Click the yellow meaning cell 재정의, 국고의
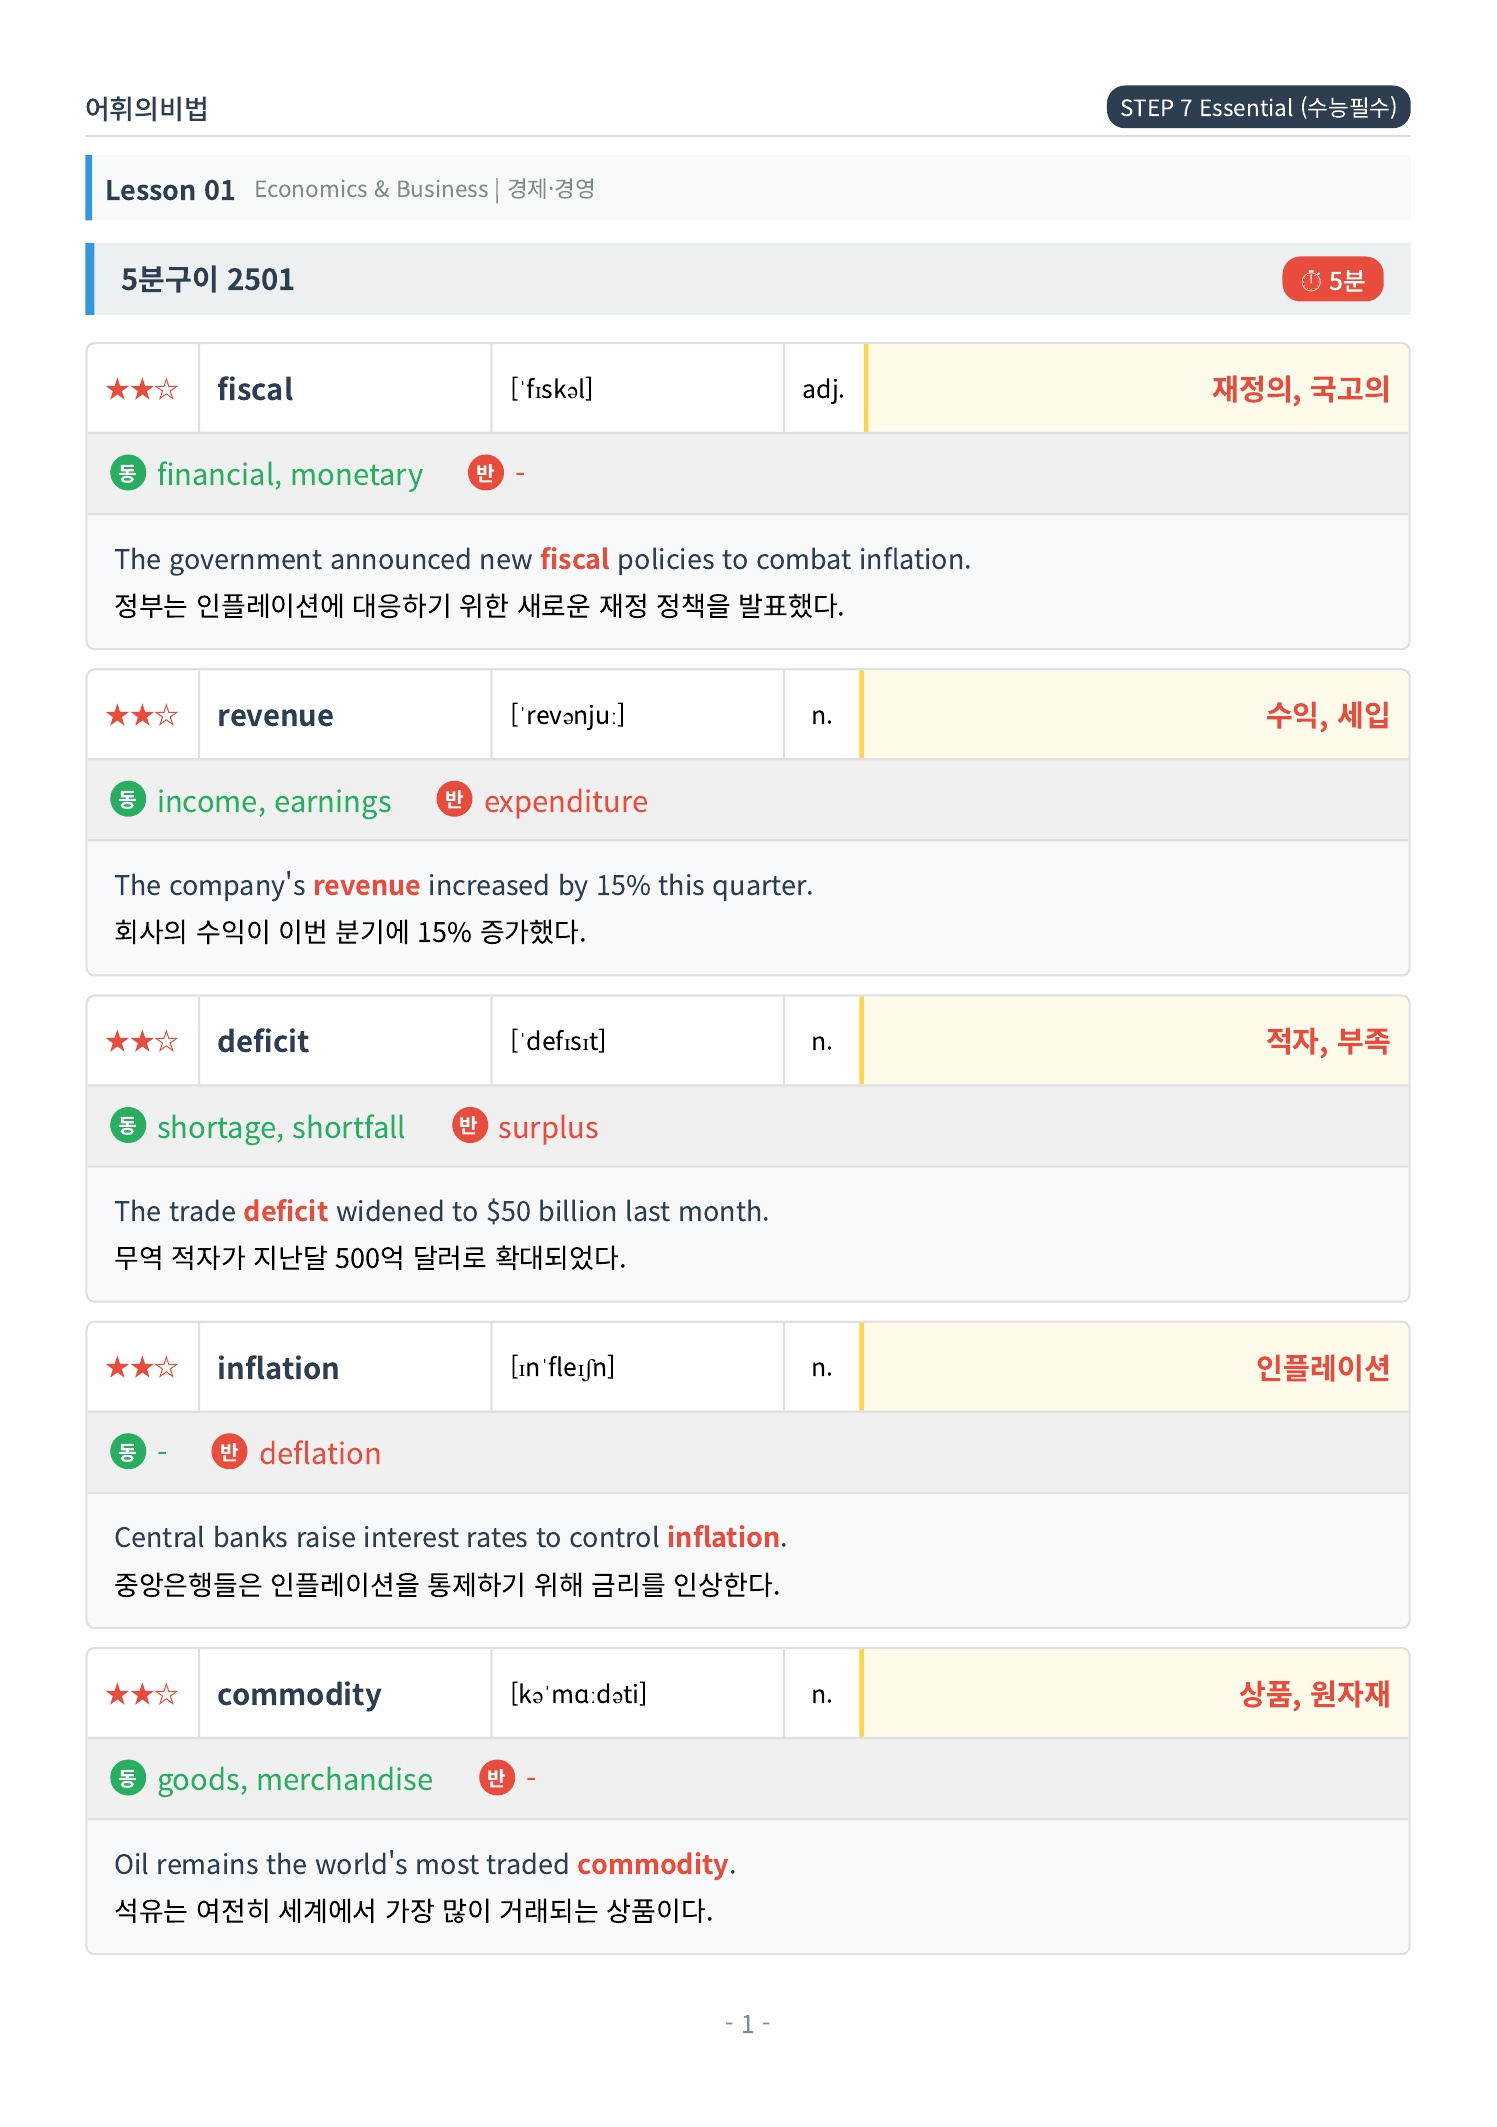 (1137, 389)
